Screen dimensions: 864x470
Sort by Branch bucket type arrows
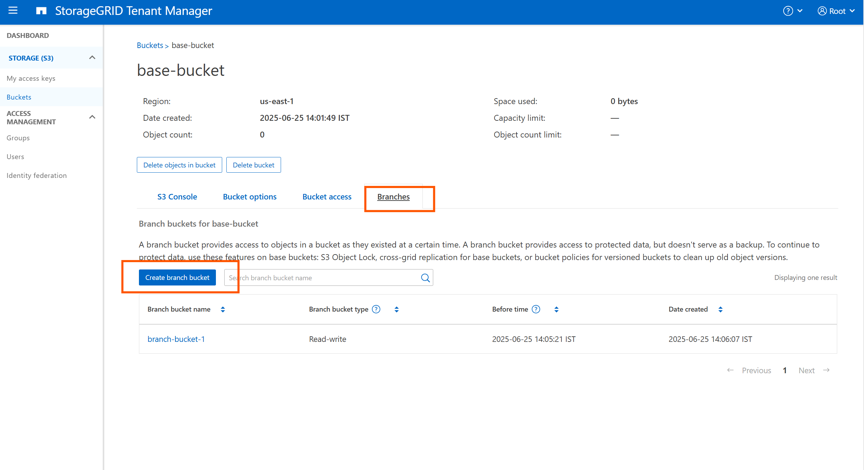tap(396, 310)
